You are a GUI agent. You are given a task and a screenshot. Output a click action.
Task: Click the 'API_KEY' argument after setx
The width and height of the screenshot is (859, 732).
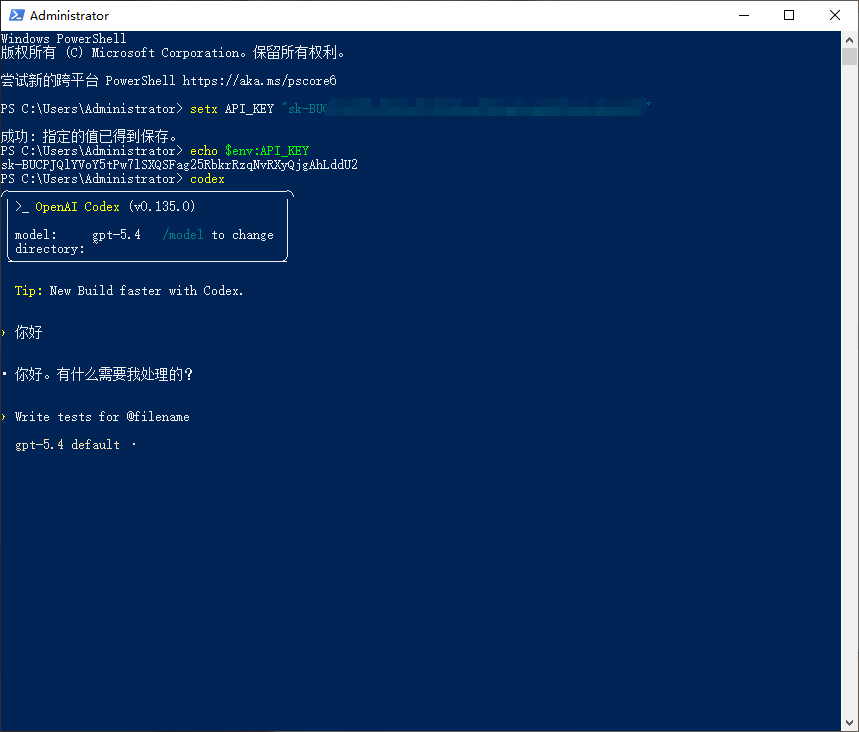[x=249, y=109]
